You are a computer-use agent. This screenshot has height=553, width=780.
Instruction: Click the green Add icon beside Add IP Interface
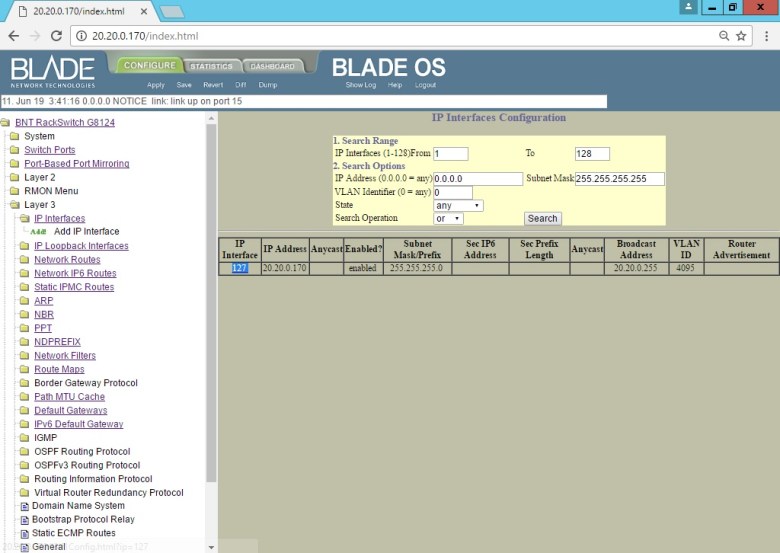click(x=38, y=232)
